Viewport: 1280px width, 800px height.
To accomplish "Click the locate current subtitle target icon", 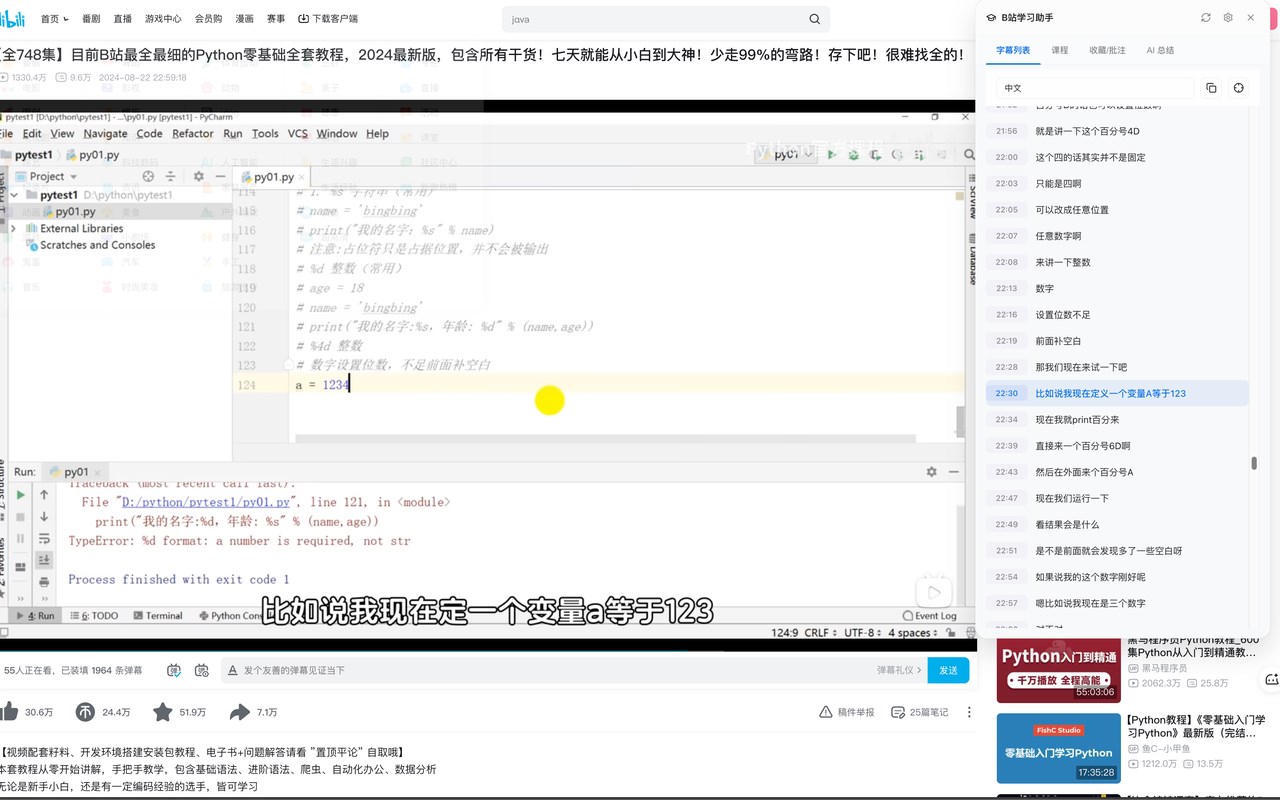I will 1239,88.
